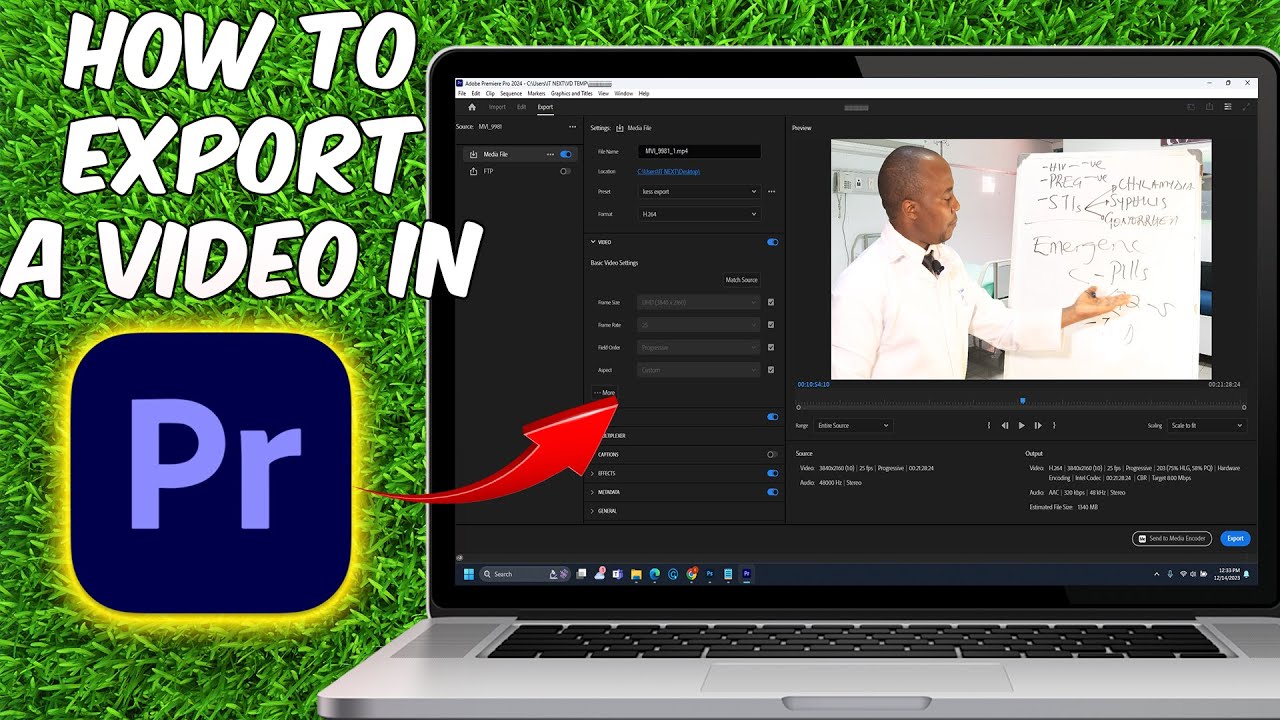Screen dimensions: 1280x720
Task: Click the Home icon in Premiere header
Action: (x=471, y=107)
